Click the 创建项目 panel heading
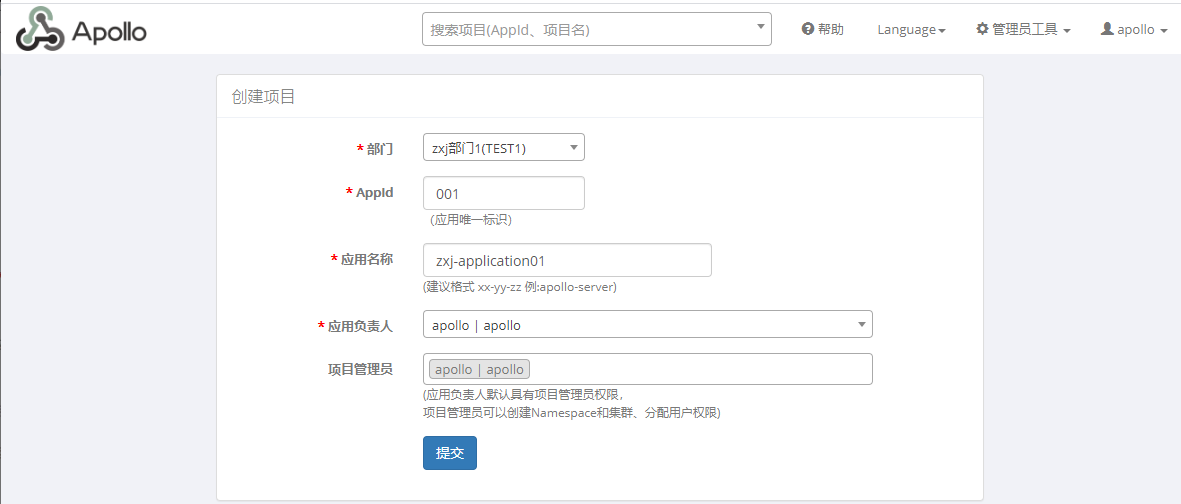The image size is (1181, 504). click(263, 96)
